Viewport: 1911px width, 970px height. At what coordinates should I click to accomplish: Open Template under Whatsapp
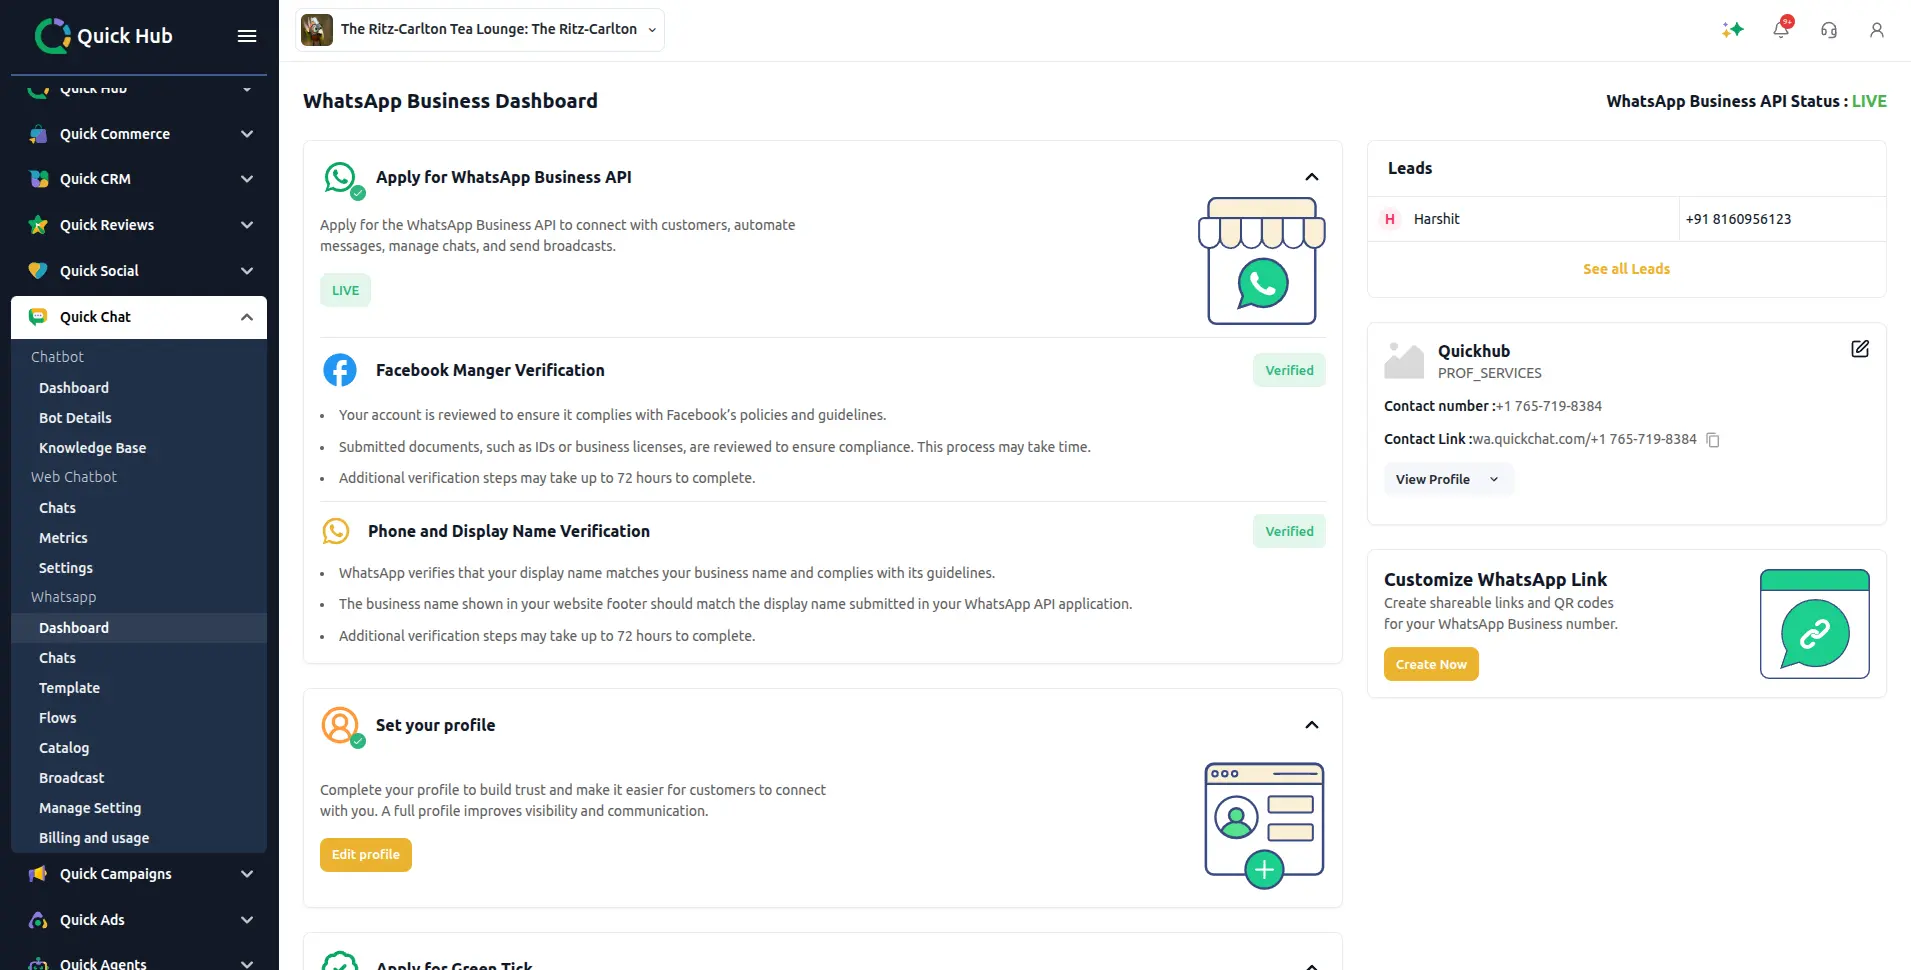pos(69,688)
